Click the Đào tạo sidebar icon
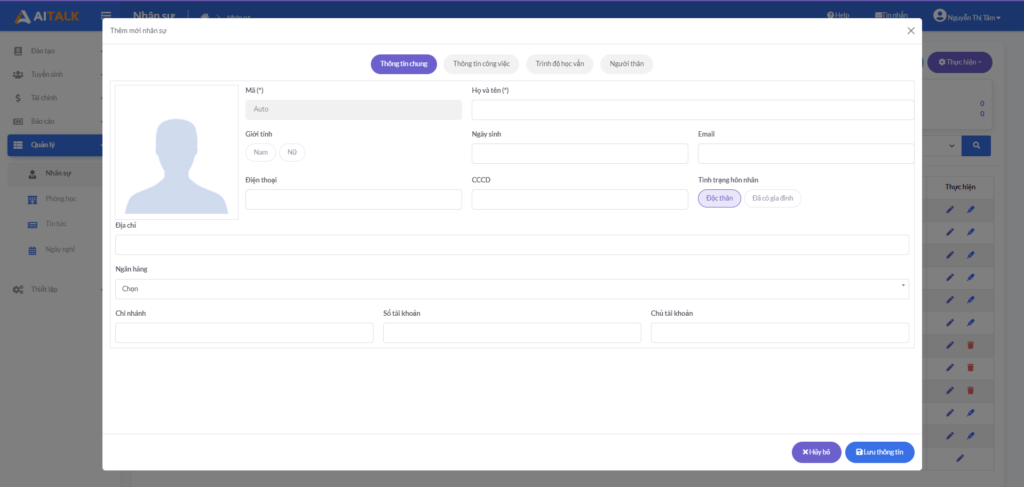 (x=18, y=51)
